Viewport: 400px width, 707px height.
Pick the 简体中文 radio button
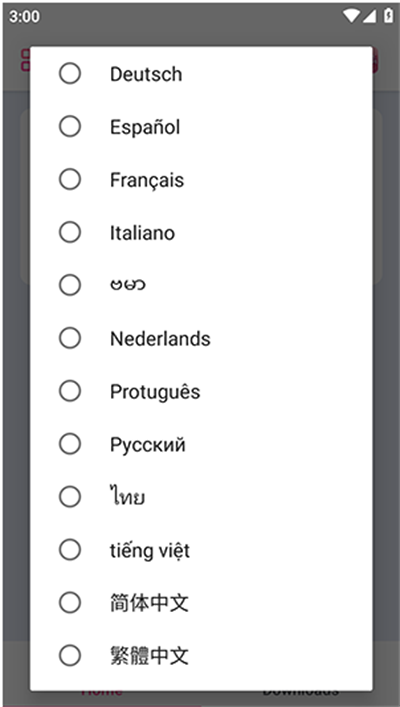click(x=70, y=603)
